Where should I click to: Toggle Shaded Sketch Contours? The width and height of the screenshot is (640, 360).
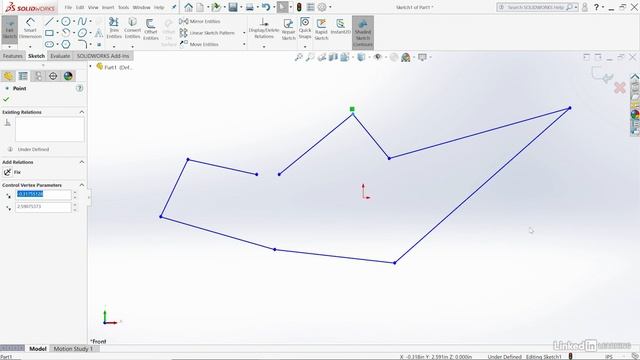(362, 33)
